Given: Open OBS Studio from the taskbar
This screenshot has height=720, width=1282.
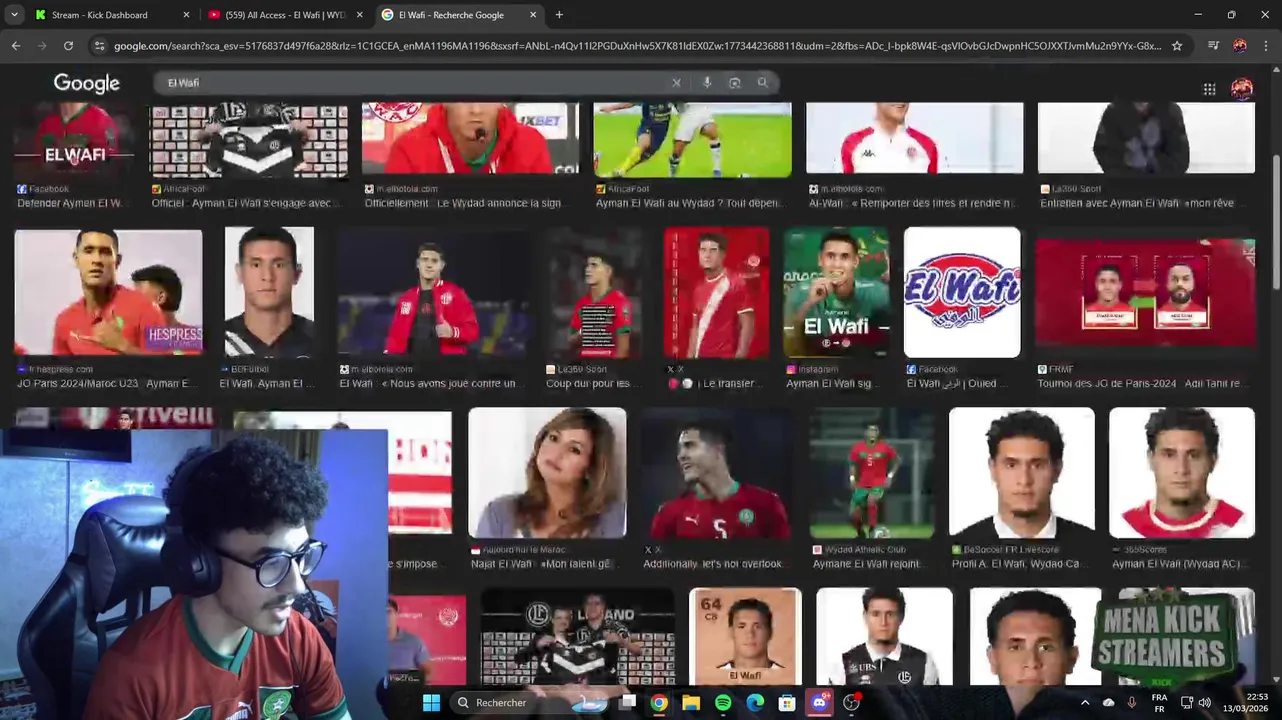Looking at the screenshot, I should coord(851,703).
